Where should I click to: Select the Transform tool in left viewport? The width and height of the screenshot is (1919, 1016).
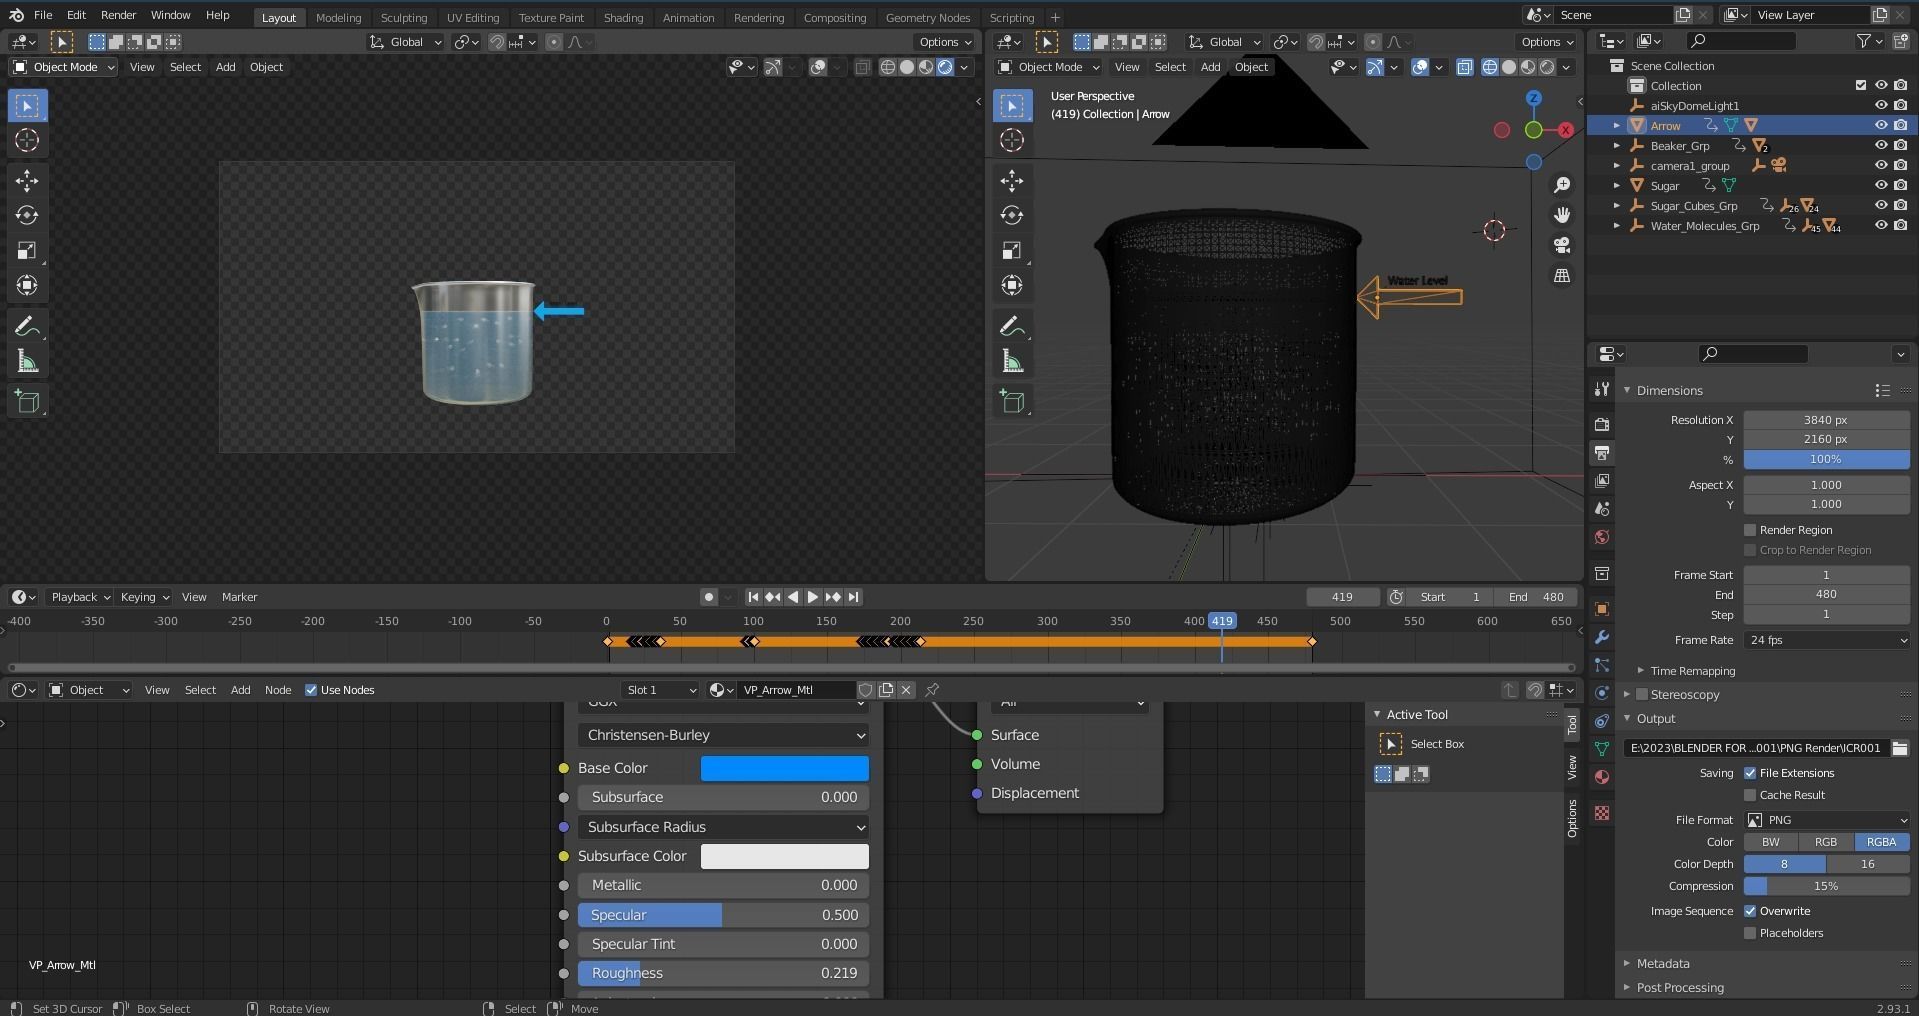coord(27,286)
